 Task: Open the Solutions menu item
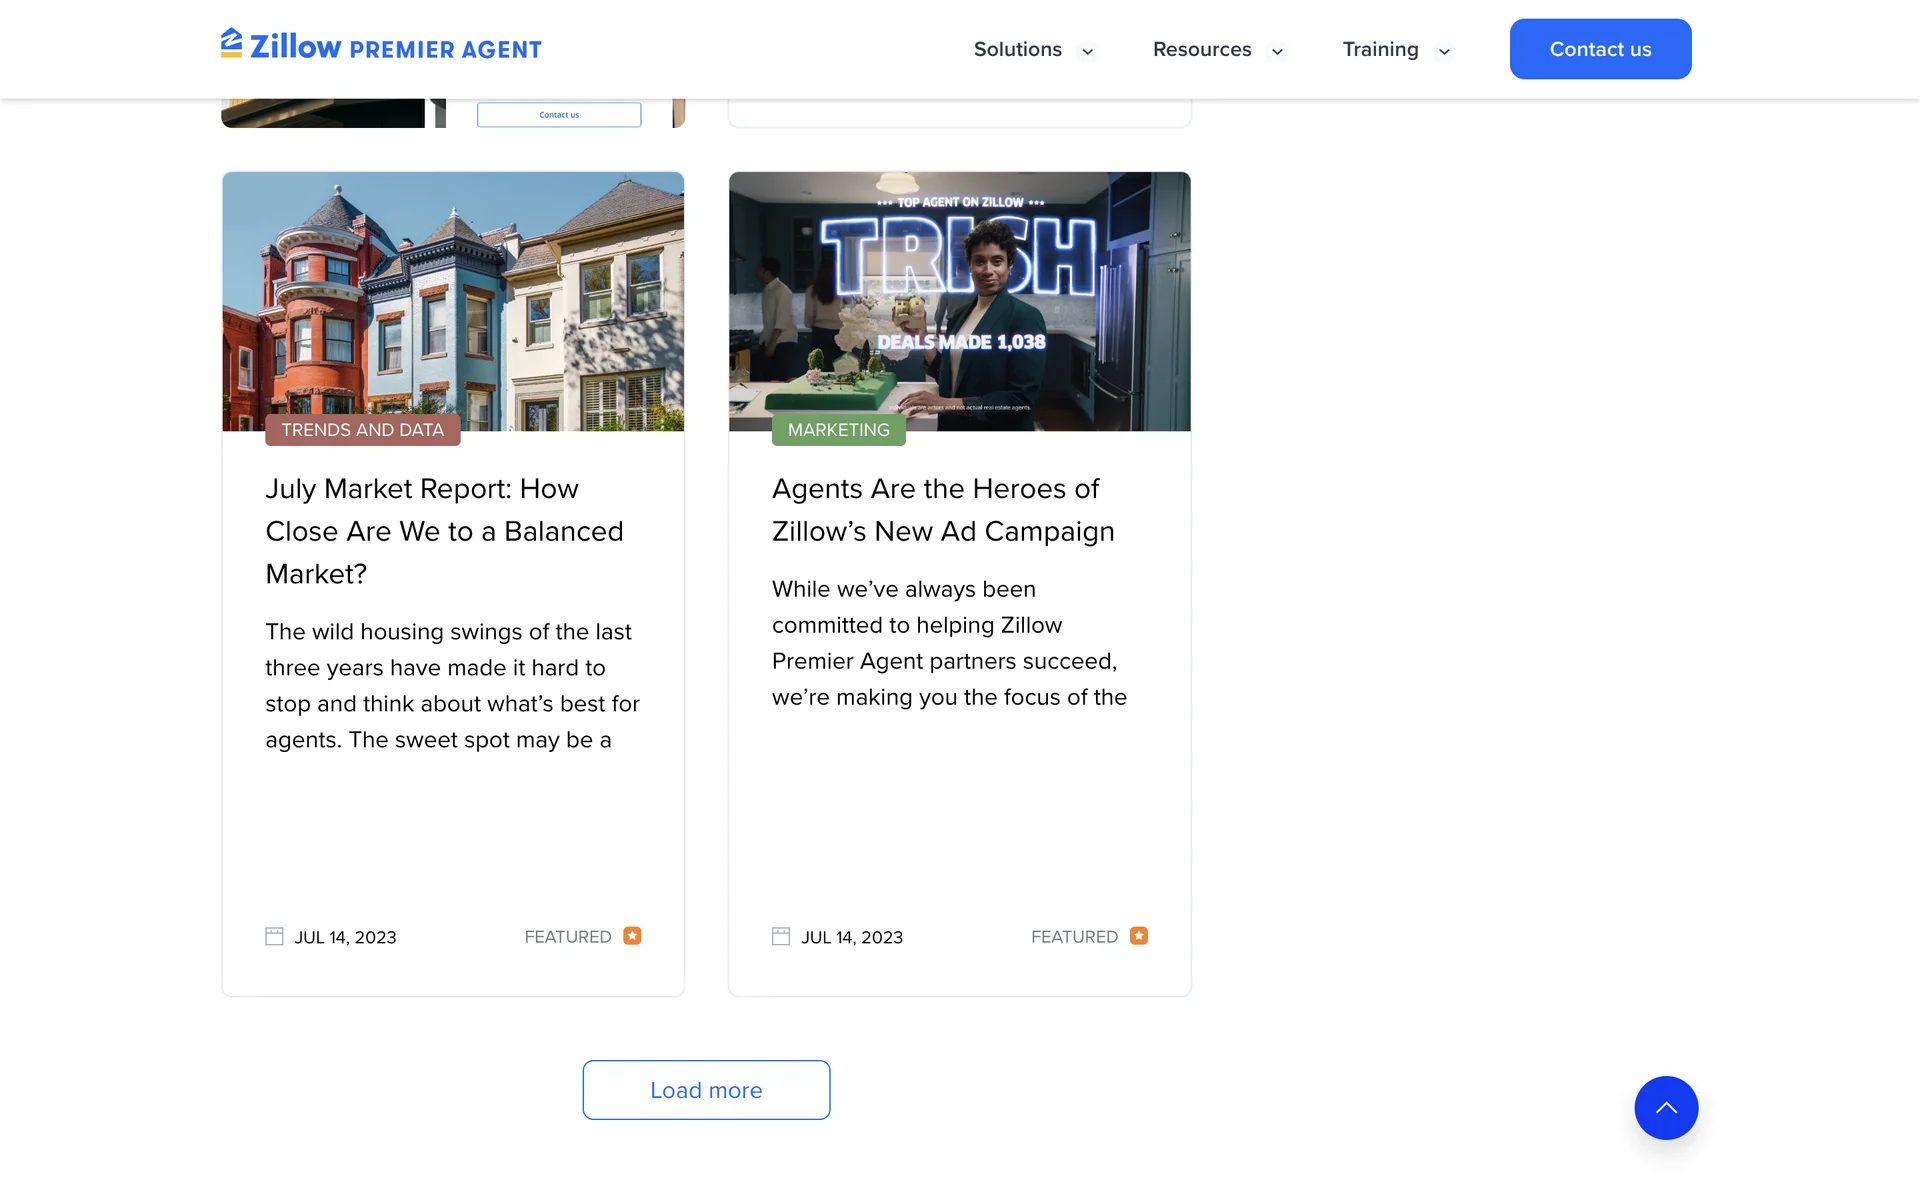pyautogui.click(x=1017, y=49)
